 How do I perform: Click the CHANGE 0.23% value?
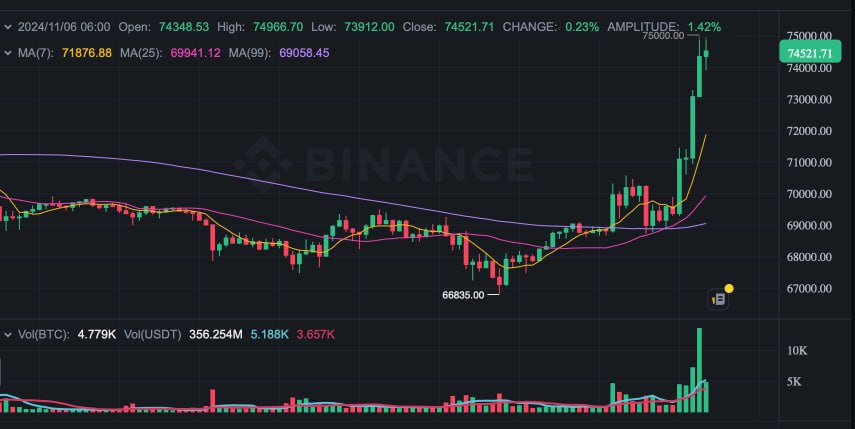click(582, 27)
